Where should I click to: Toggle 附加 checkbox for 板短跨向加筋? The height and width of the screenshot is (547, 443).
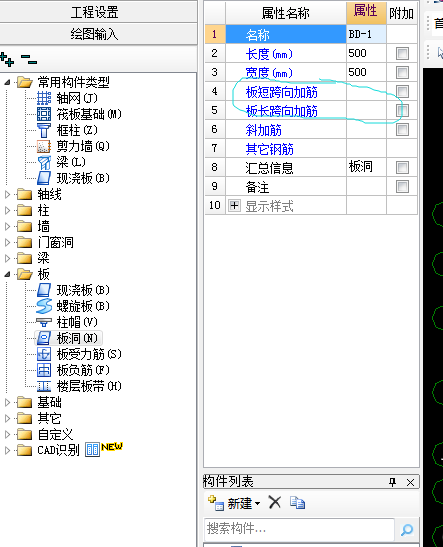pos(402,91)
